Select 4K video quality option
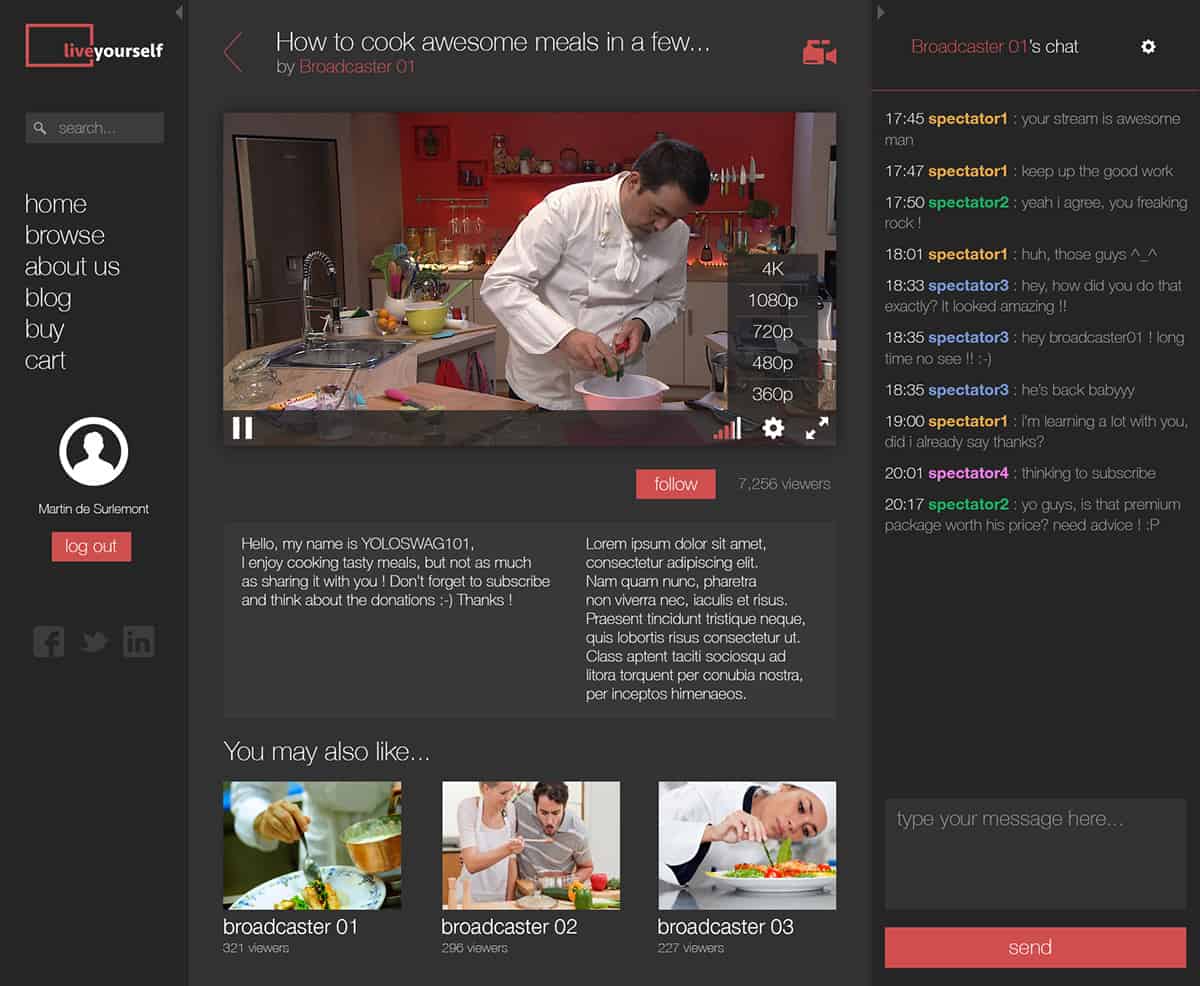Screen dimensions: 1200x986 coord(772,269)
